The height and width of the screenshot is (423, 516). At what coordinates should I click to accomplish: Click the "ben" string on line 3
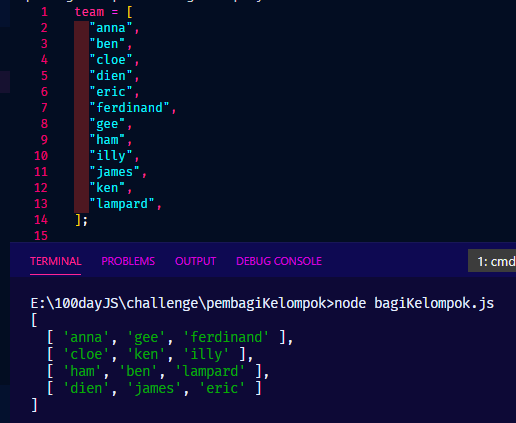tap(107, 44)
